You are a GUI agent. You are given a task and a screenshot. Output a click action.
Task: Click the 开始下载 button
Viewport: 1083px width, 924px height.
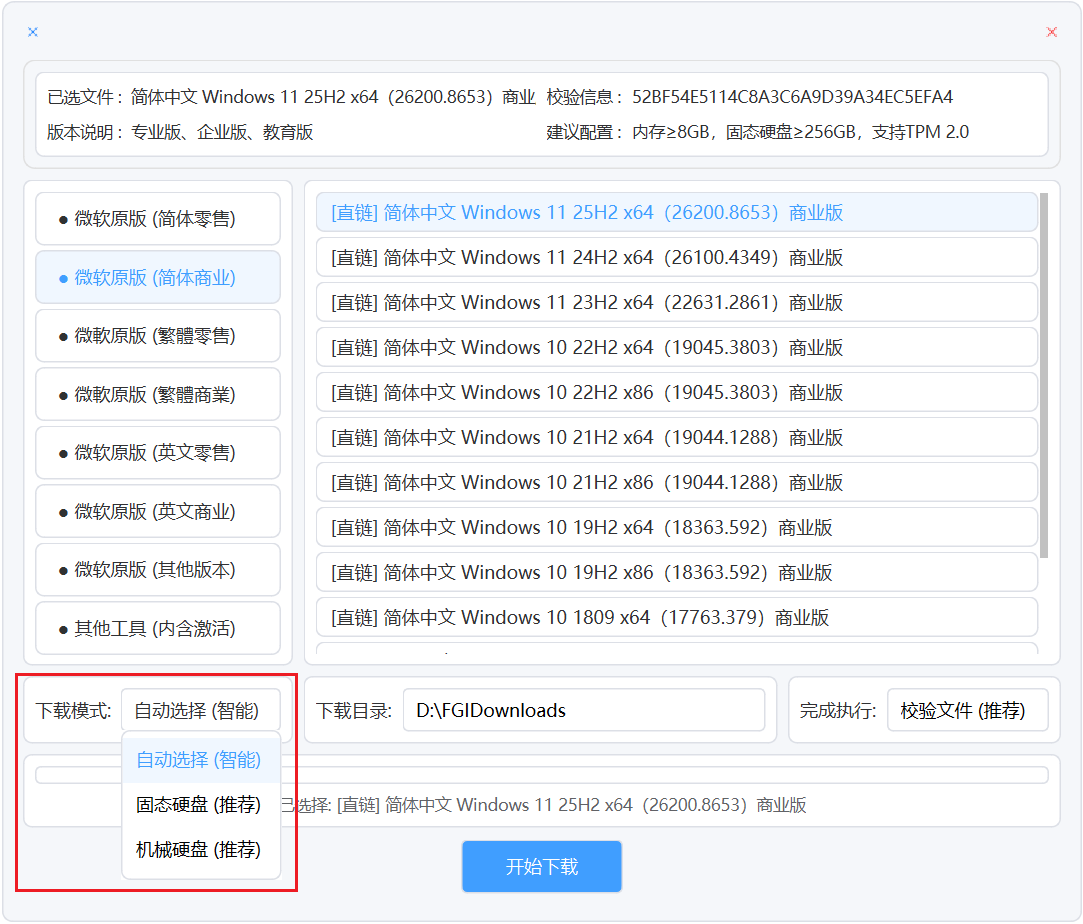pos(542,866)
